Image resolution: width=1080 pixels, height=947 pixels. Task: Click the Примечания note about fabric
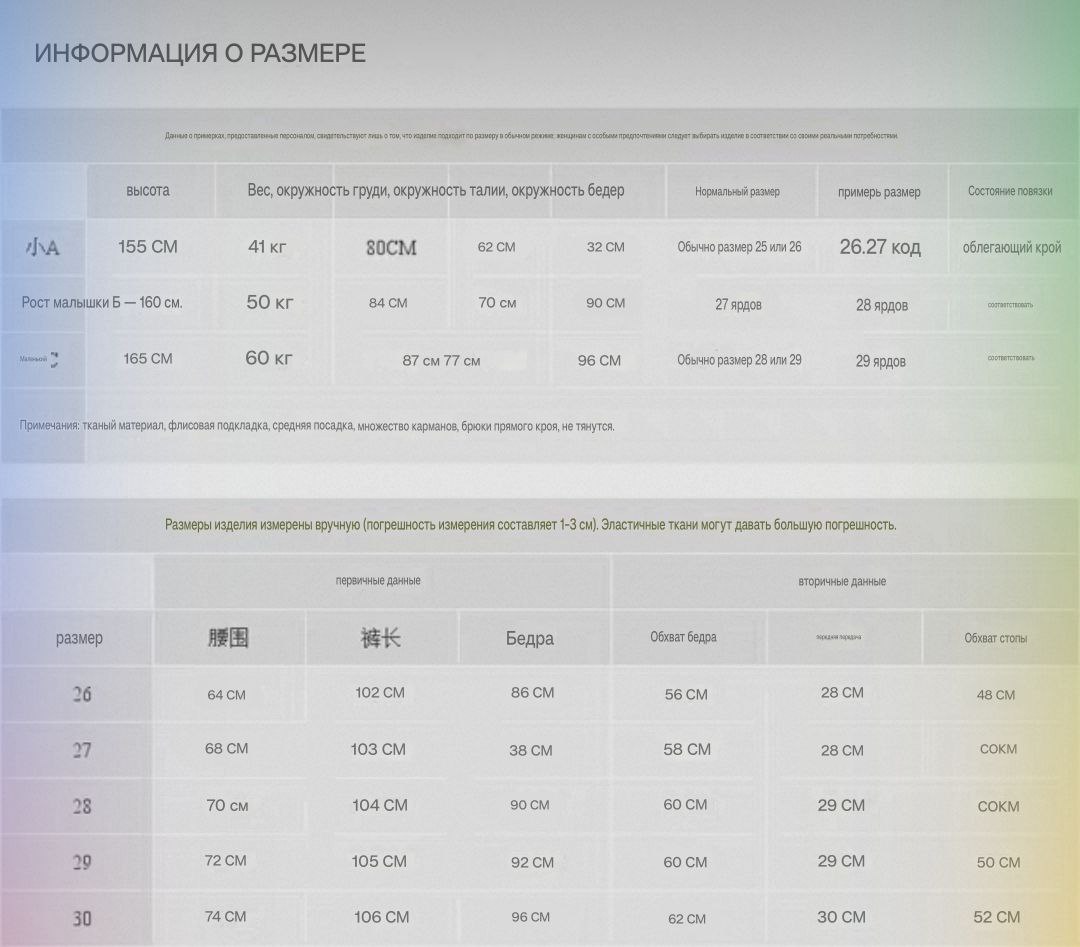pos(317,425)
